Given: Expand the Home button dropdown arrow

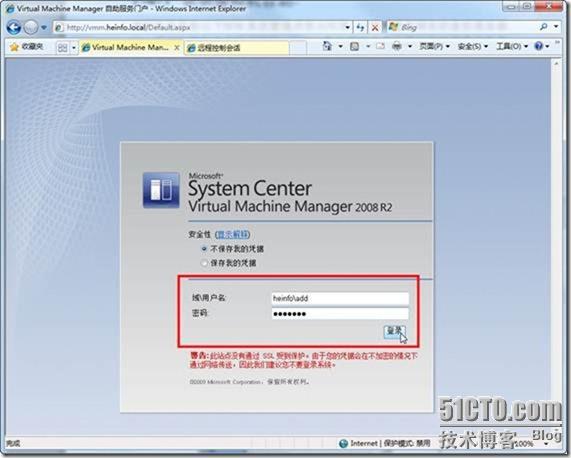Looking at the screenshot, I should [340, 46].
